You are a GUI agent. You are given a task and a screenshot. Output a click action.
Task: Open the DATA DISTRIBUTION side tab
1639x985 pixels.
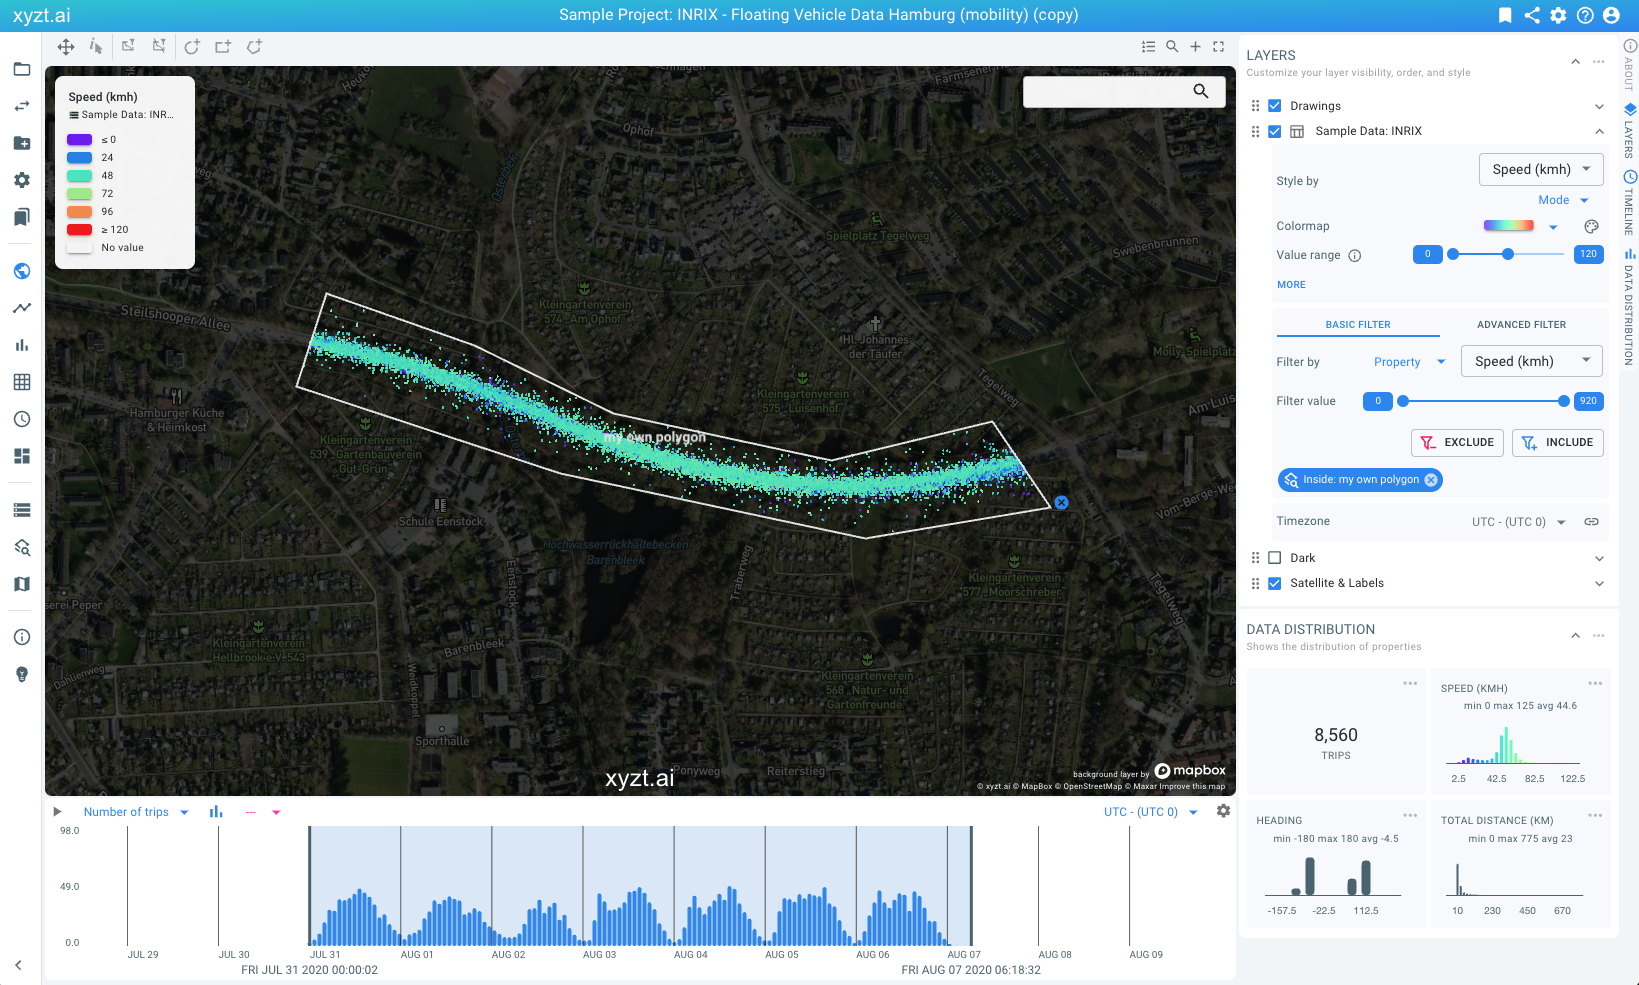pyautogui.click(x=1630, y=306)
